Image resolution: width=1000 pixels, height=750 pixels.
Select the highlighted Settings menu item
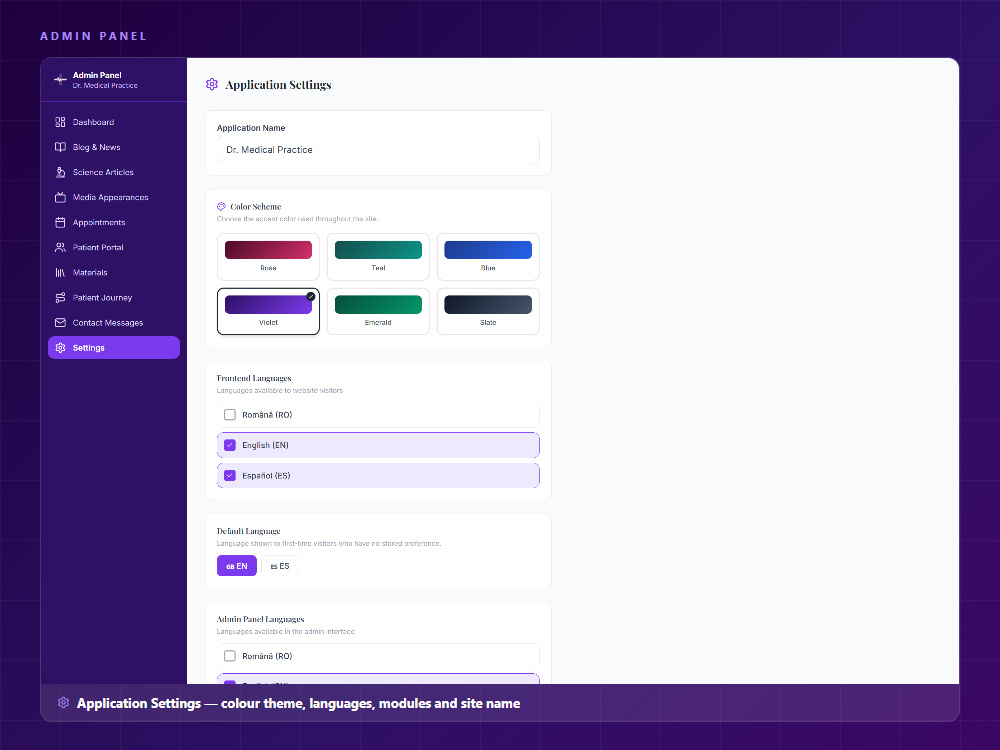click(114, 348)
